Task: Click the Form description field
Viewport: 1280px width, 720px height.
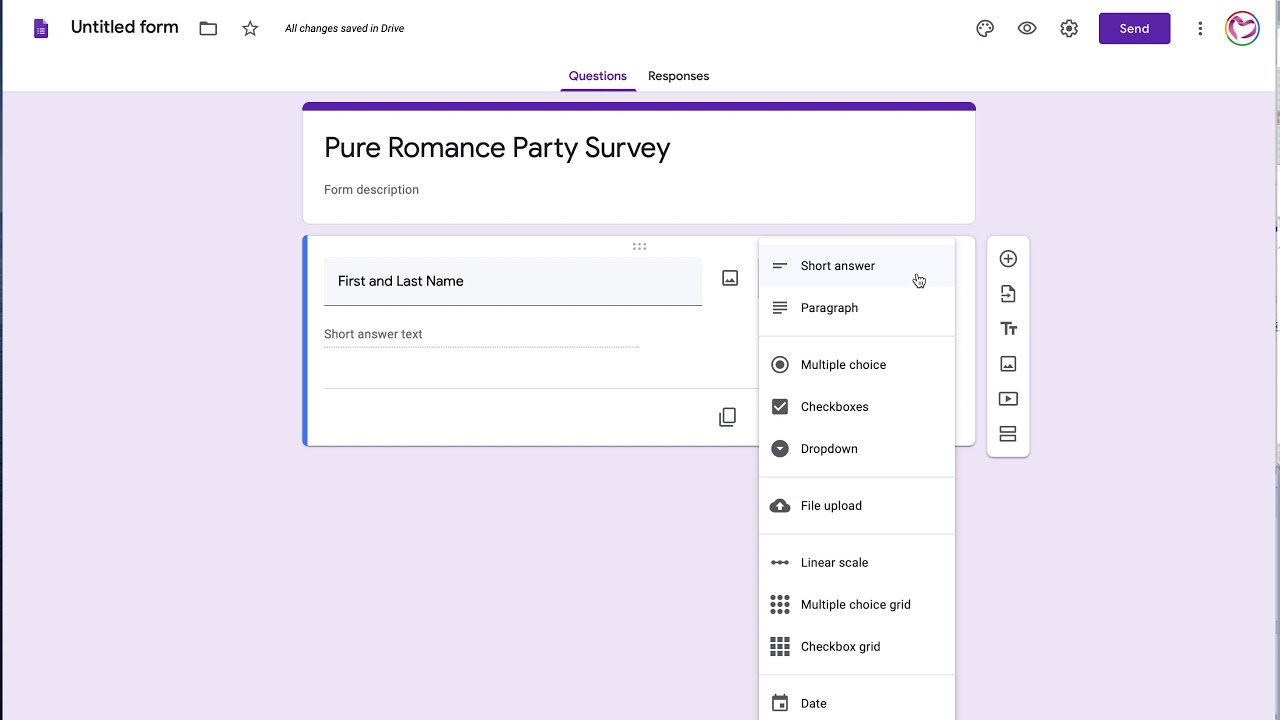Action: [371, 190]
